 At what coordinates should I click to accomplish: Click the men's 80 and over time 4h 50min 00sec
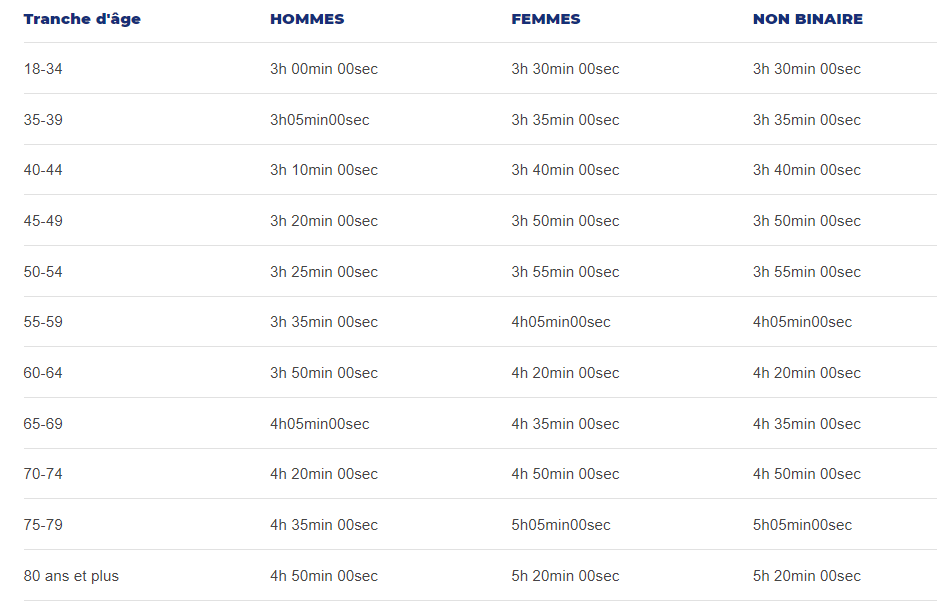324,576
